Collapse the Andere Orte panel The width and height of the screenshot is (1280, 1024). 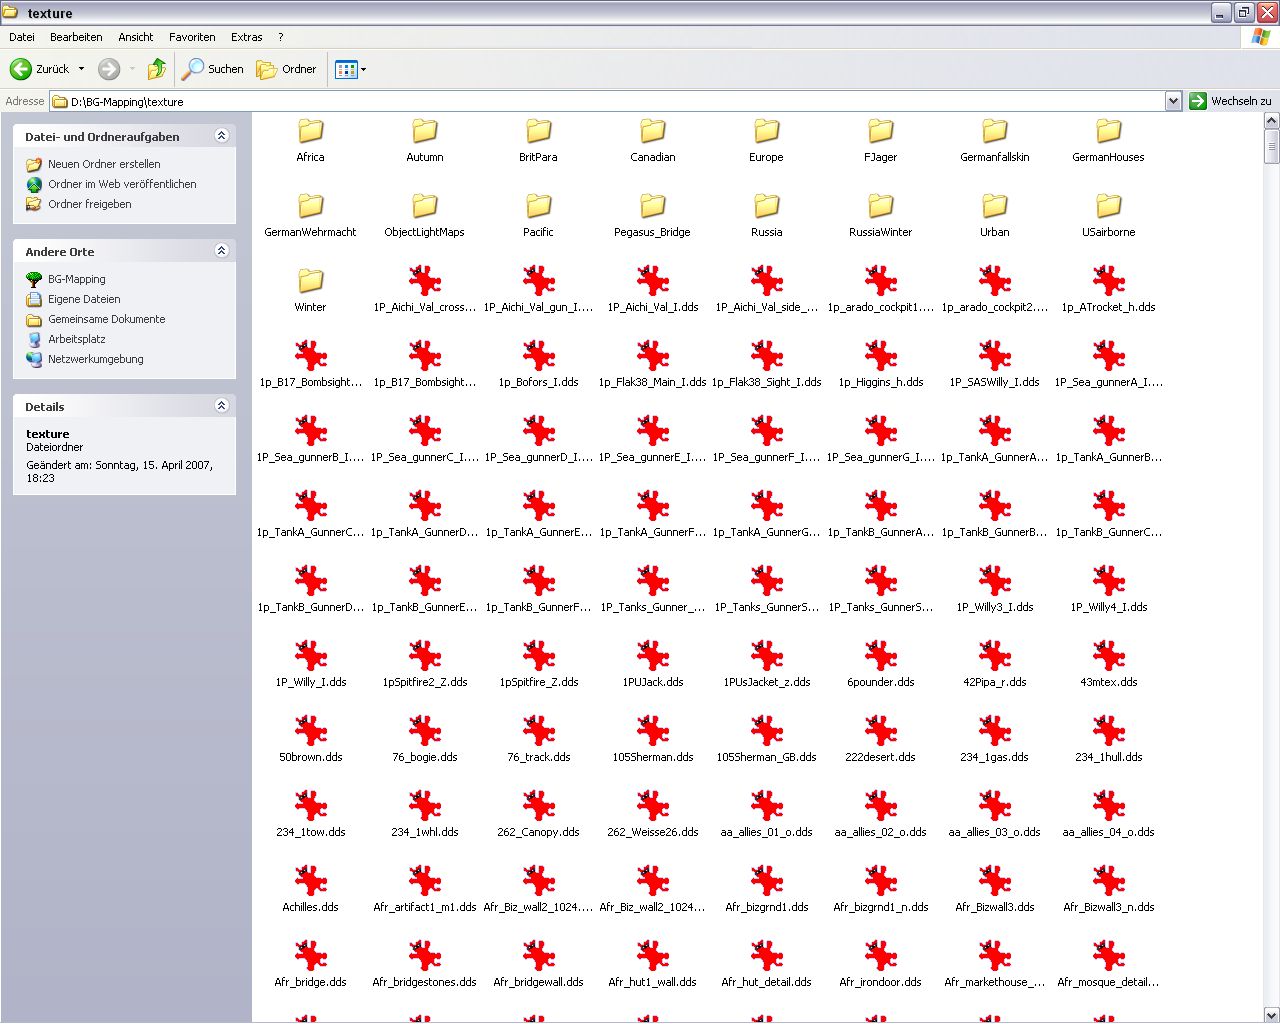(x=222, y=251)
